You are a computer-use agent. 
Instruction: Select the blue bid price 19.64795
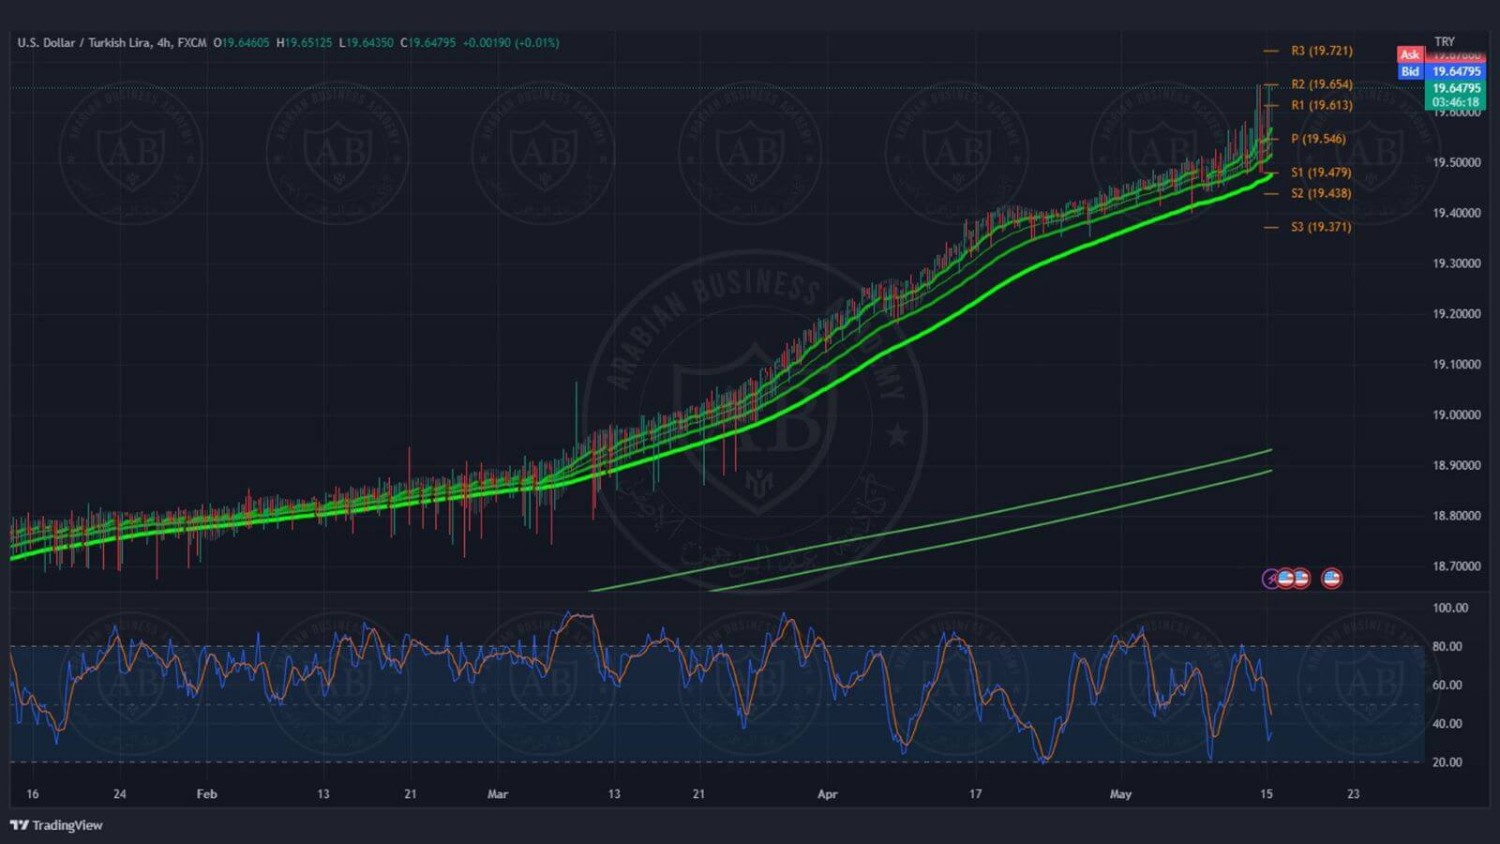pyautogui.click(x=1456, y=71)
